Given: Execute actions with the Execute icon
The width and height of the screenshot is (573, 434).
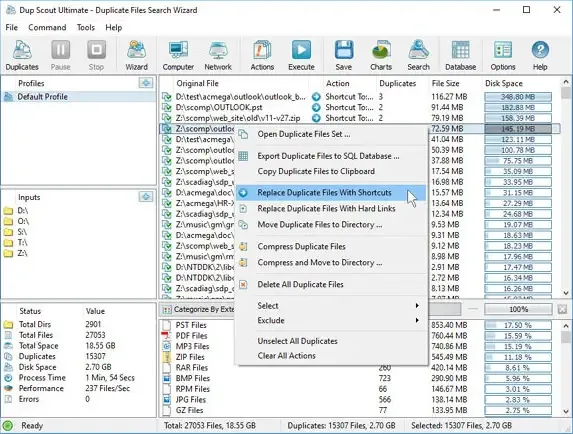Looking at the screenshot, I should point(301,55).
